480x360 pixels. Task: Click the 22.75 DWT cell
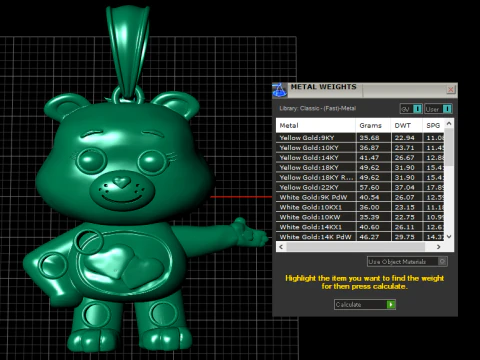(407, 217)
